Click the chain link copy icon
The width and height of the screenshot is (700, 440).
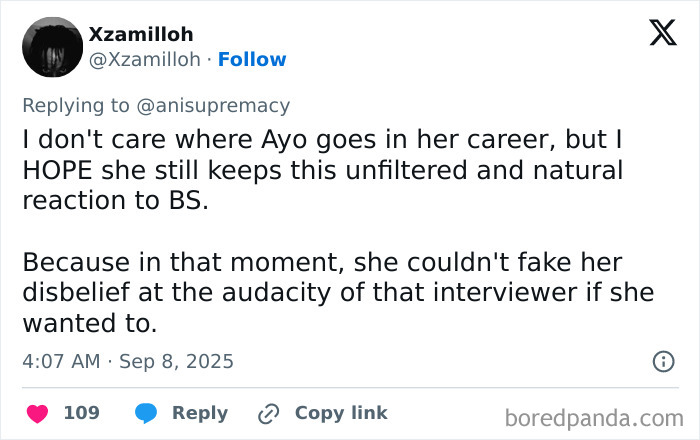click(x=268, y=413)
